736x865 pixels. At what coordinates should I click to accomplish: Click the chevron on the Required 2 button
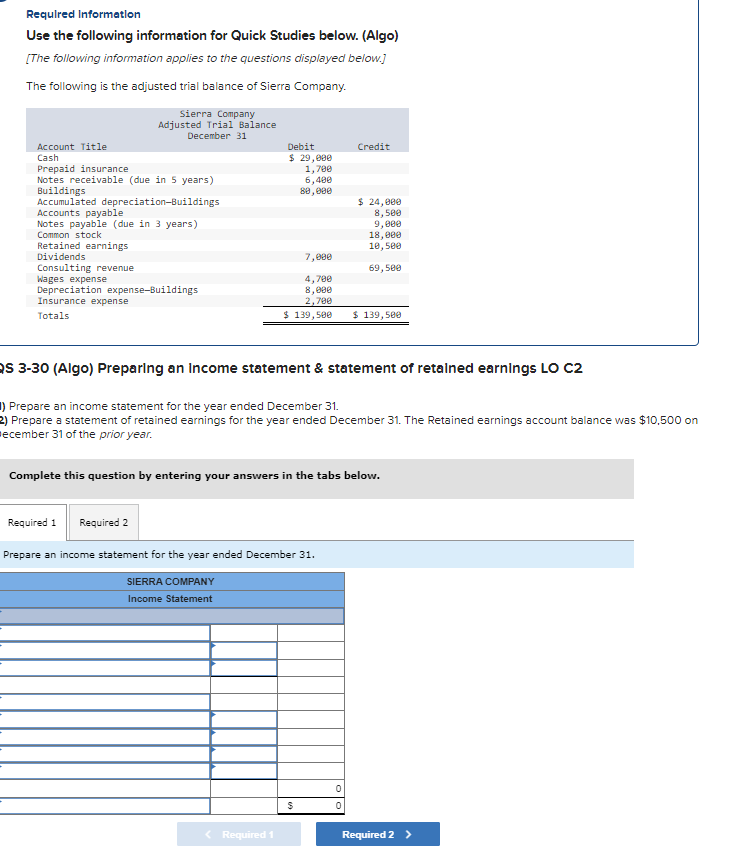pyautogui.click(x=408, y=834)
